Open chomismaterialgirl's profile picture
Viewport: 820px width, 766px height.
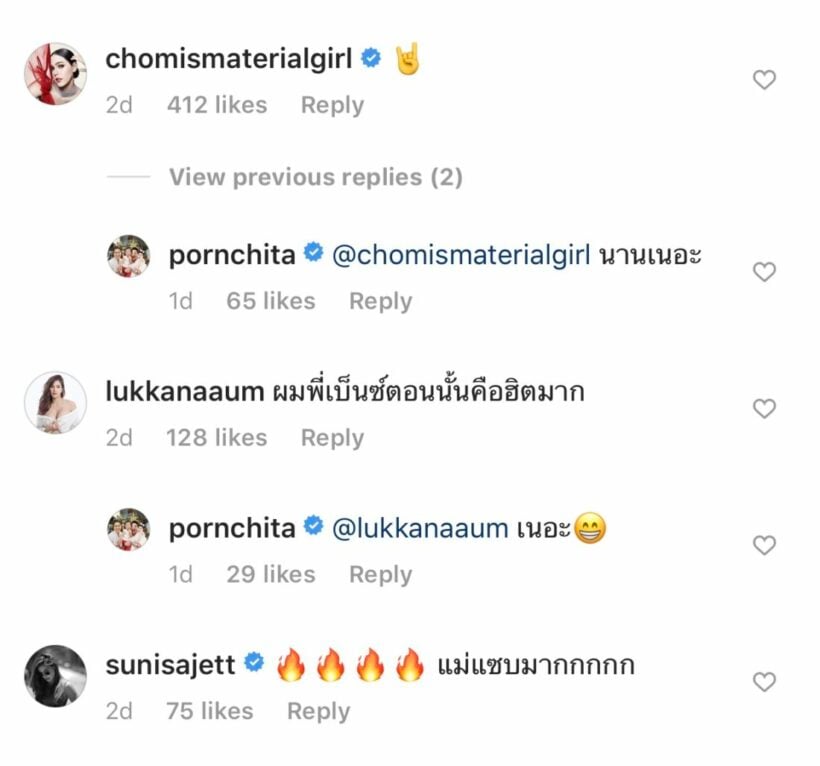(55, 73)
